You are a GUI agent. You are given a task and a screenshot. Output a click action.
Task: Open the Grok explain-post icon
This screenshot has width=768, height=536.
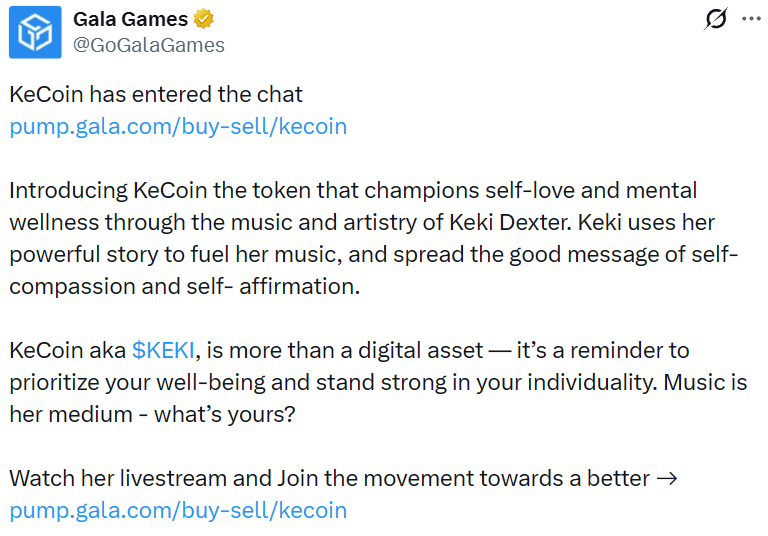tap(715, 20)
